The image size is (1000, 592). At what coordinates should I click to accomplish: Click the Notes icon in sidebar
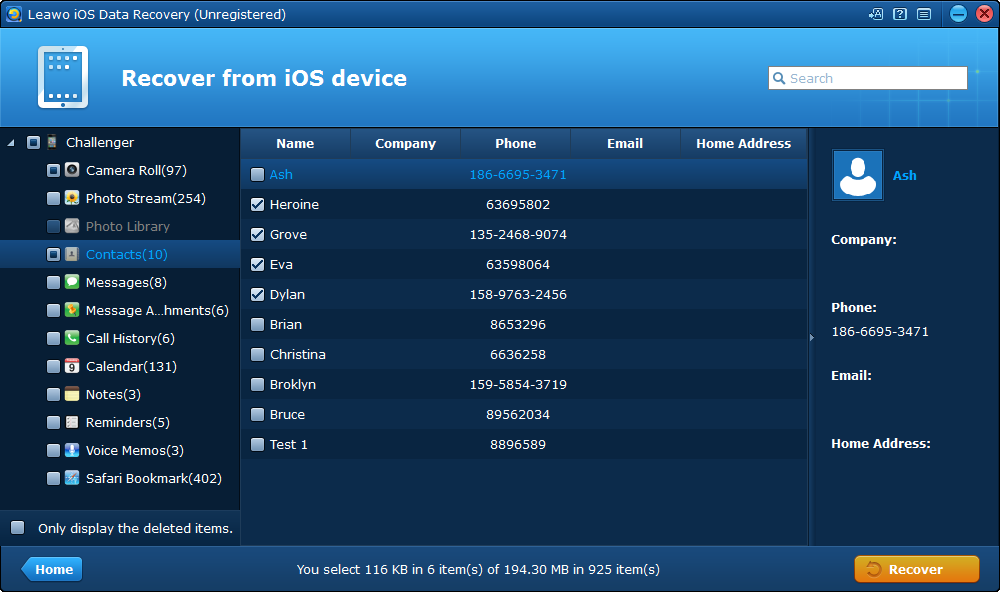pyautogui.click(x=72, y=394)
